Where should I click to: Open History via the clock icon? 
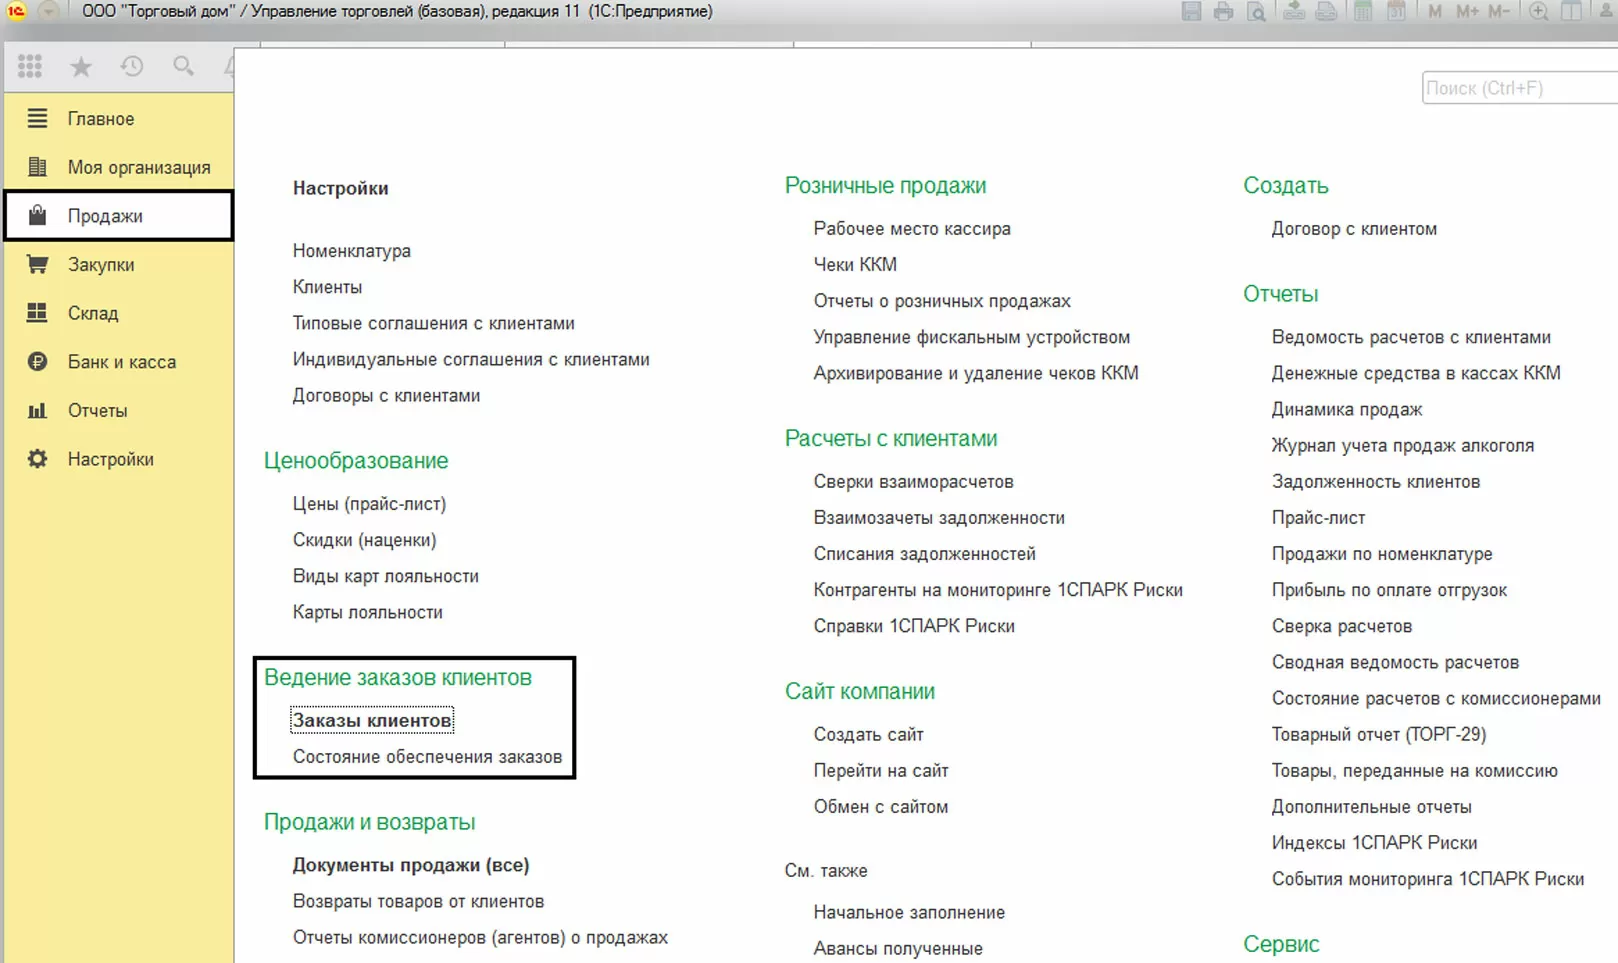tap(132, 66)
